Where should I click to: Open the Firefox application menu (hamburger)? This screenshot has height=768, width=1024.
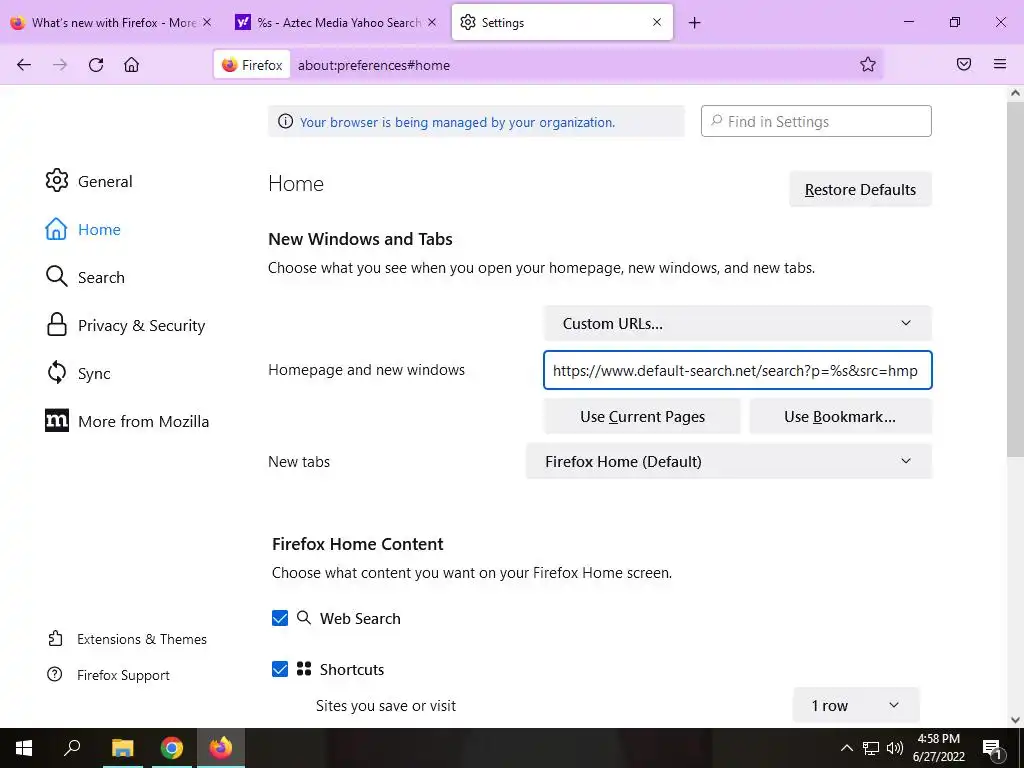click(x=1000, y=64)
